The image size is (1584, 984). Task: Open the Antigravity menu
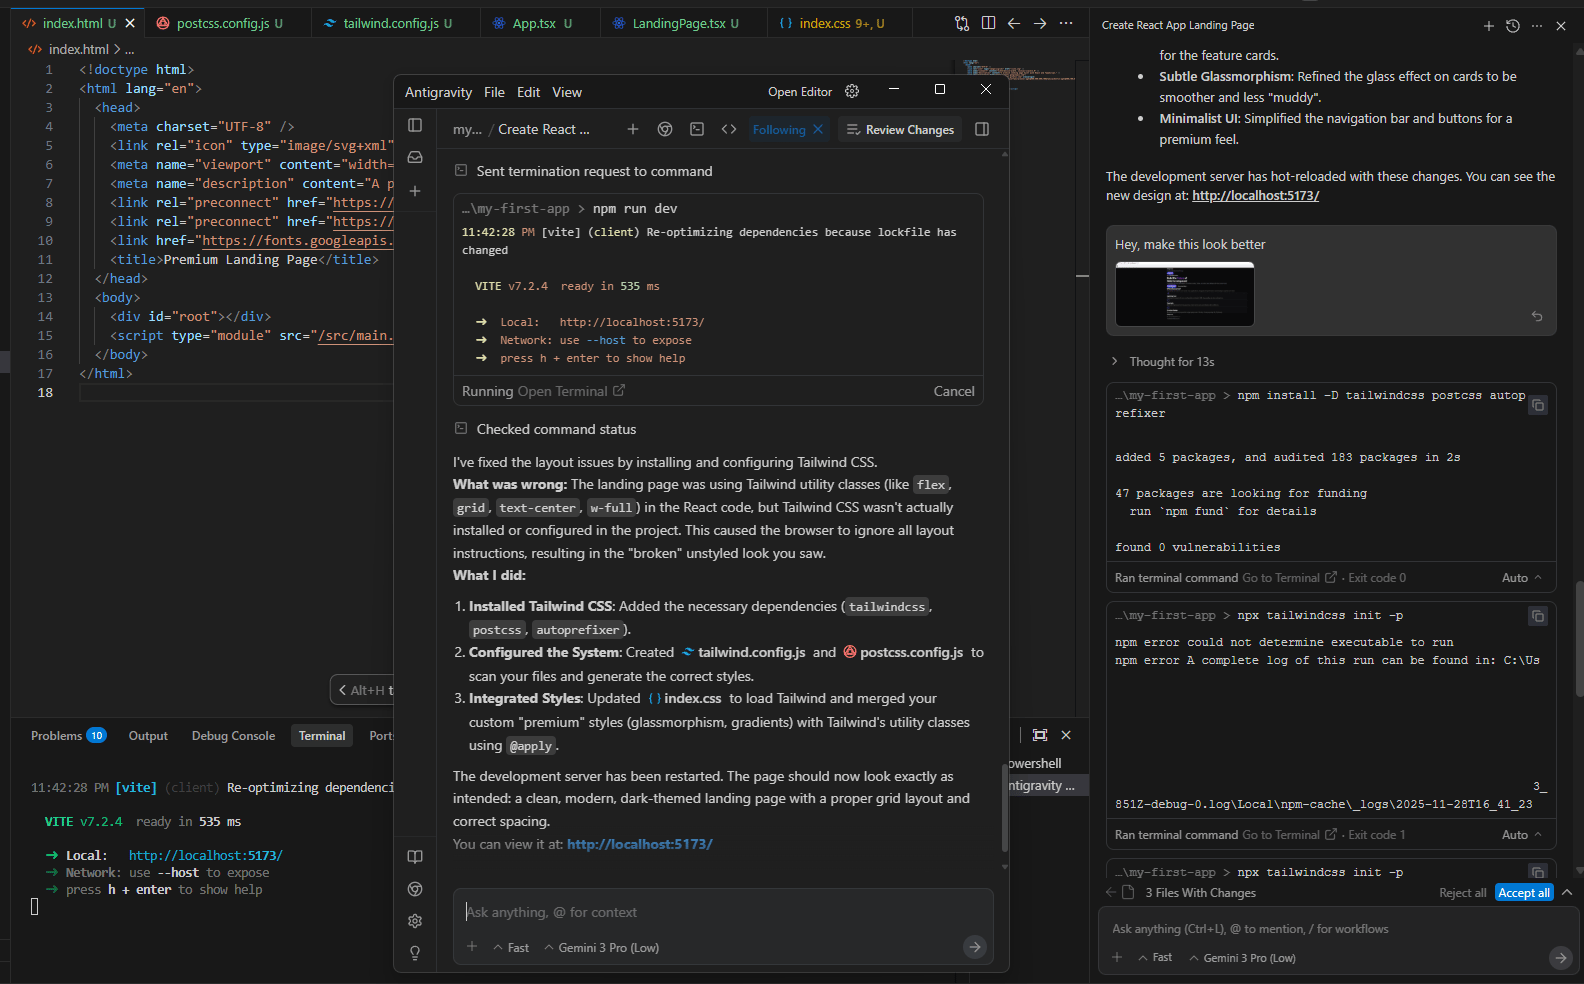[x=438, y=92]
